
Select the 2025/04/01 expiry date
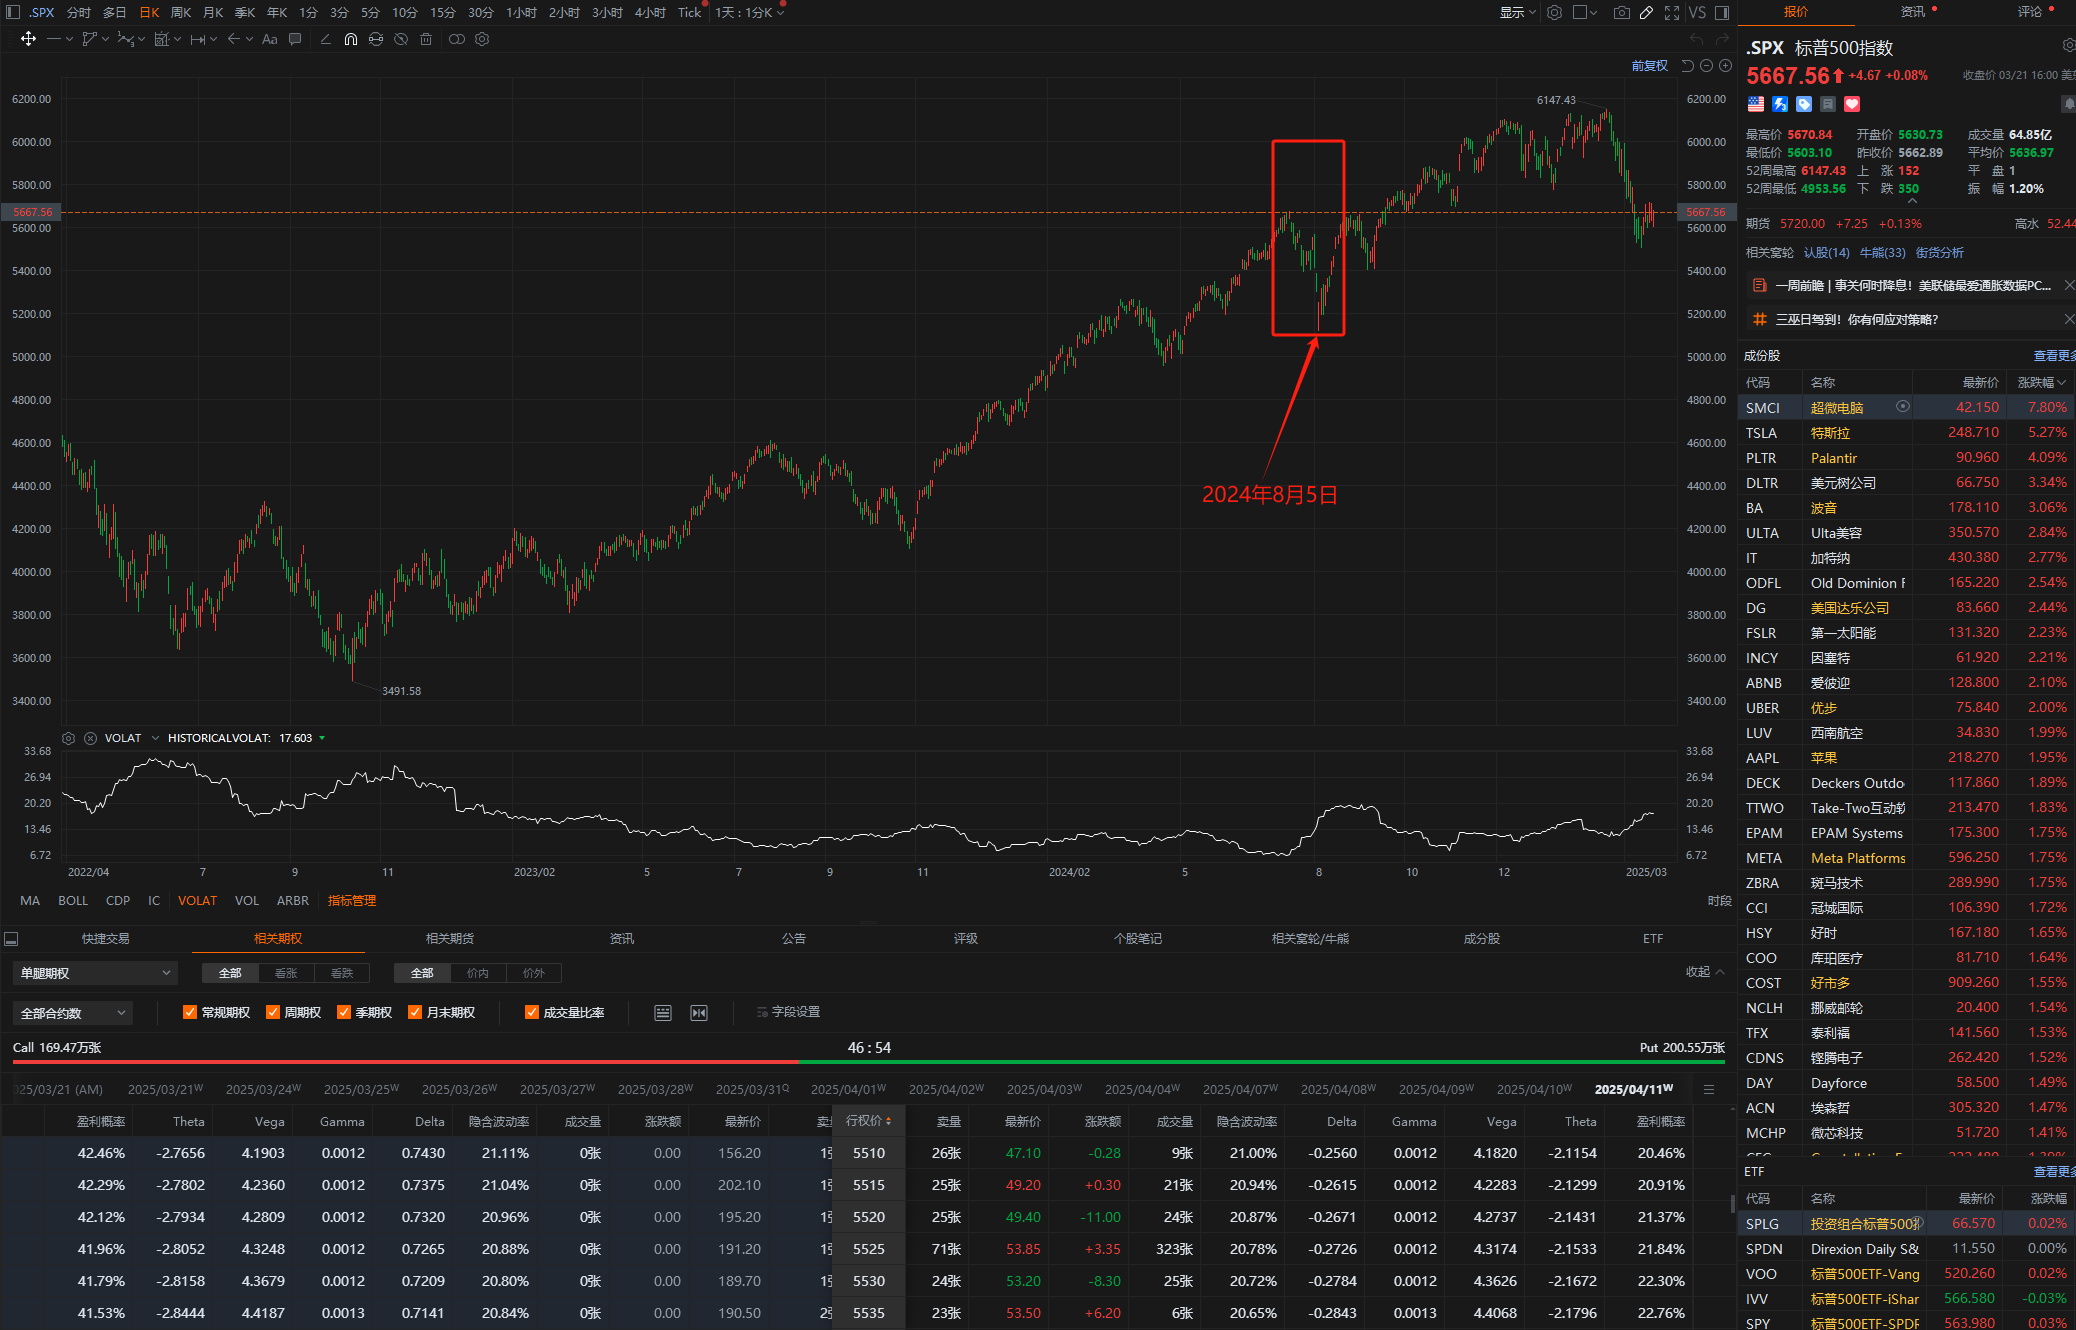tap(847, 1089)
